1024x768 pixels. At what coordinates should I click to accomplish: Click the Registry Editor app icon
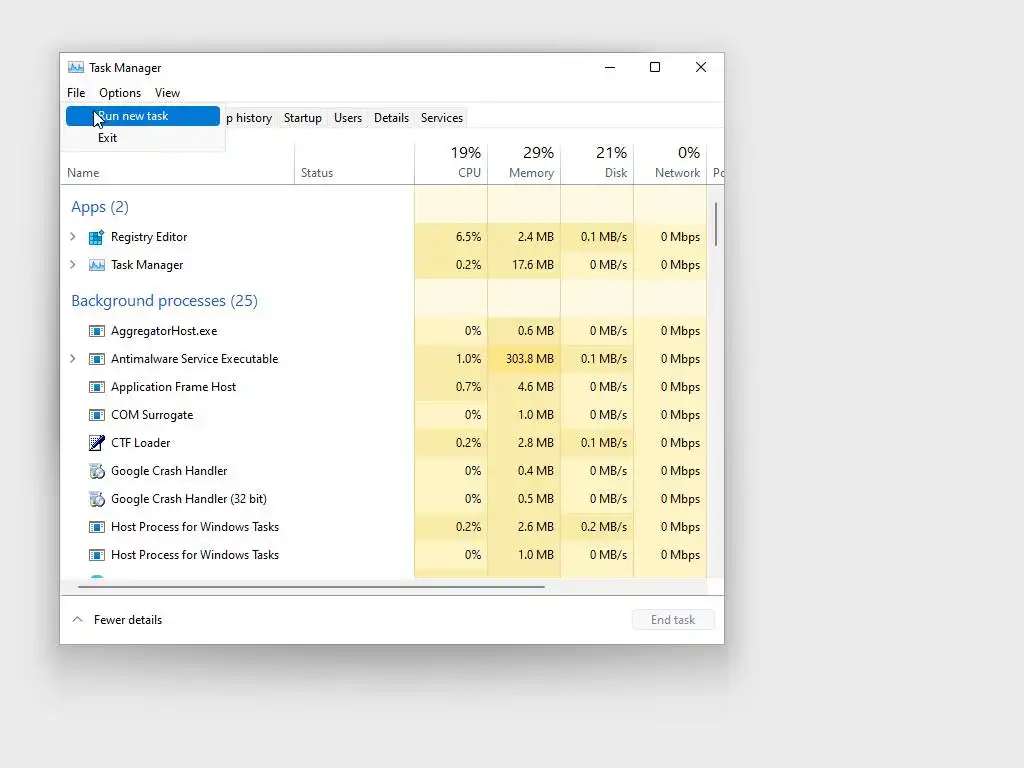[97, 237]
